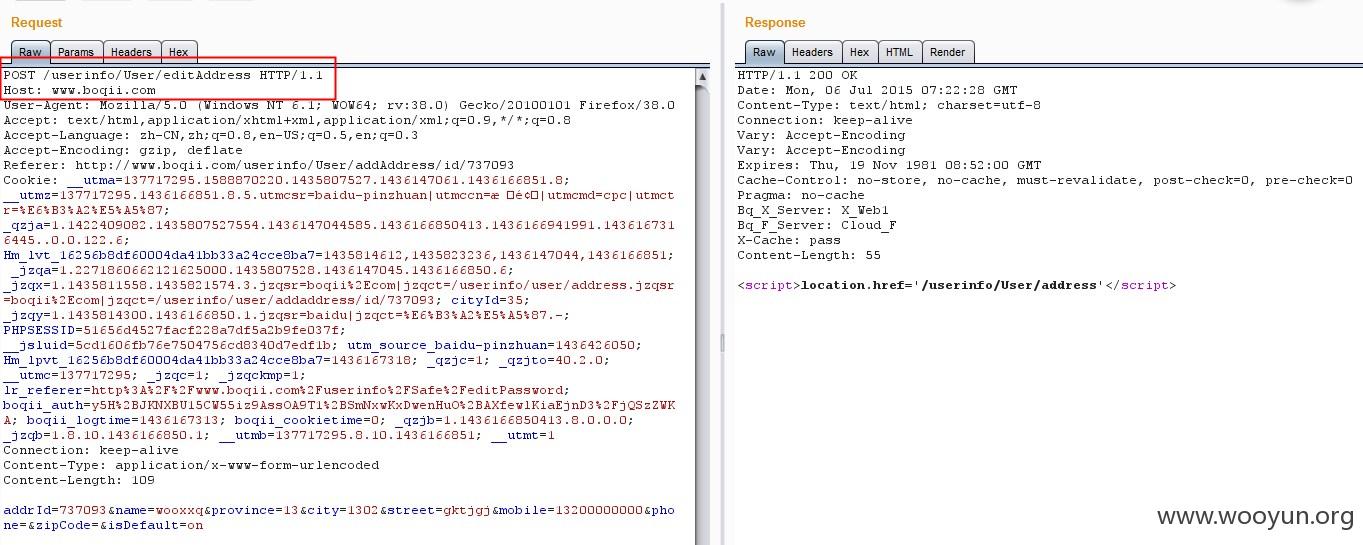Switch to Headers tab in Request panel
The height and width of the screenshot is (545, 1363).
coord(131,52)
